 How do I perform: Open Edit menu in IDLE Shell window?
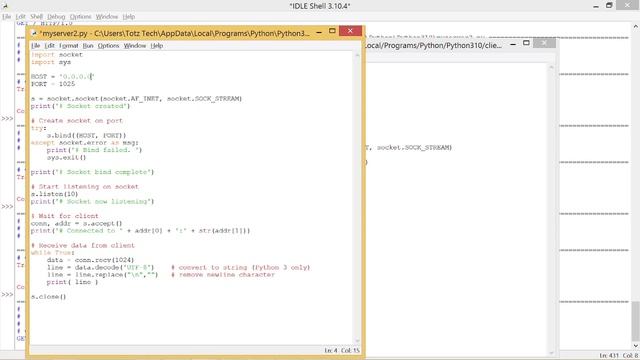point(20,17)
